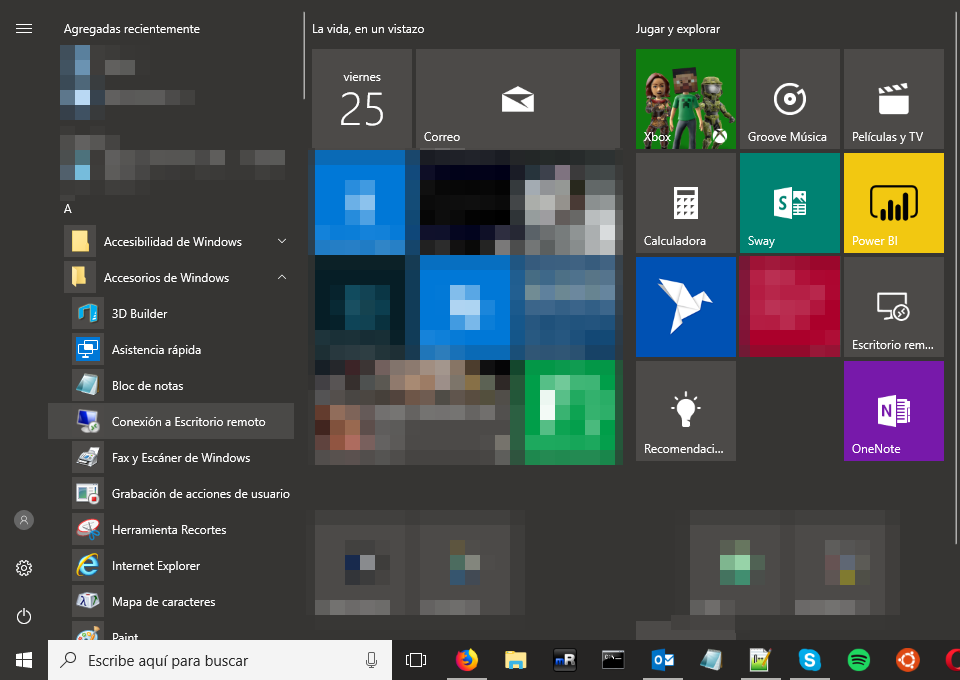Open Internet Explorer from app list
Image resolution: width=960 pixels, height=680 pixels.
point(171,566)
